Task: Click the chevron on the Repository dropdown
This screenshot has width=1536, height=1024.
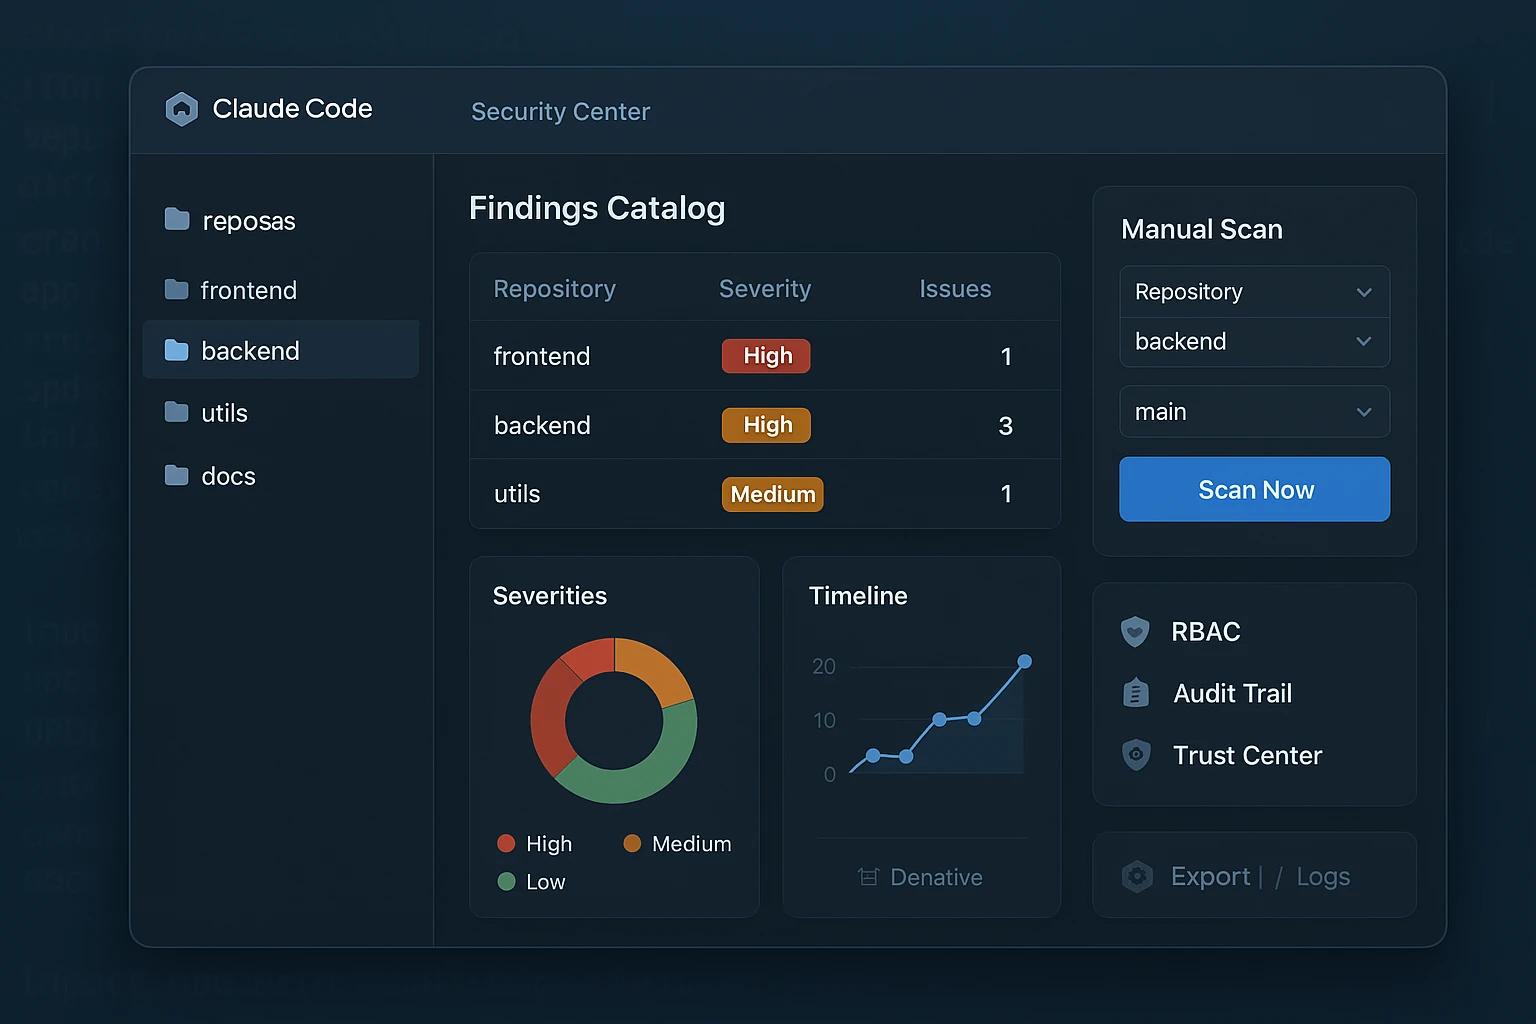Action: (1364, 292)
